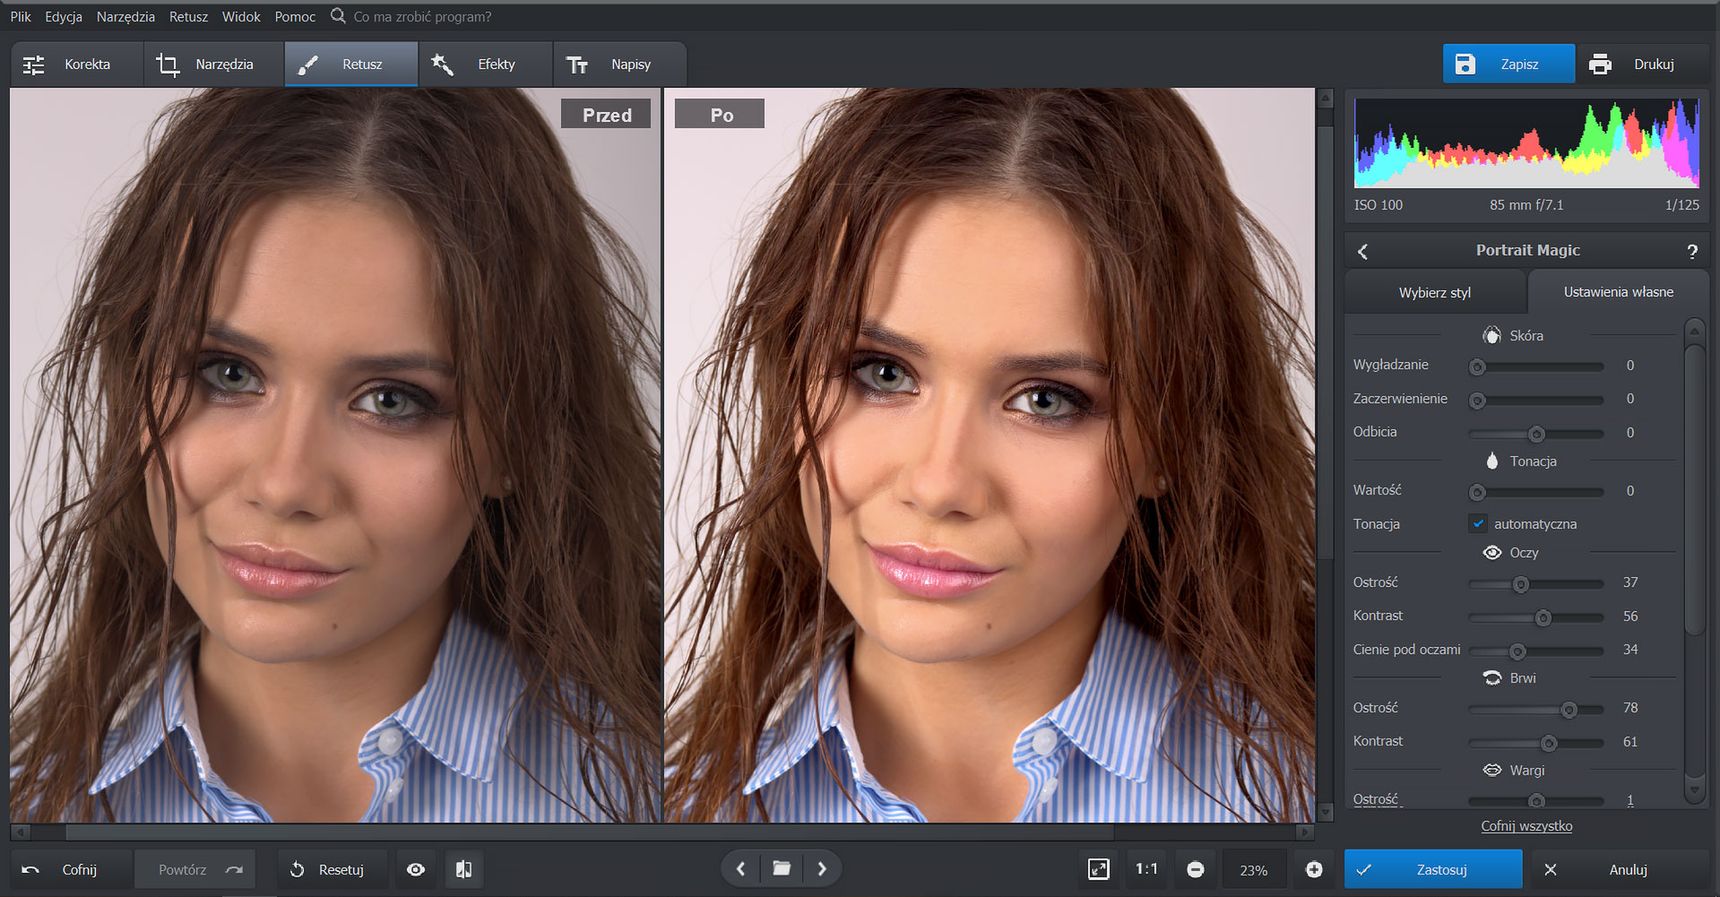Screen dimensions: 1720x897
Task: Undo the last action with Cofnij
Action: pos(70,870)
